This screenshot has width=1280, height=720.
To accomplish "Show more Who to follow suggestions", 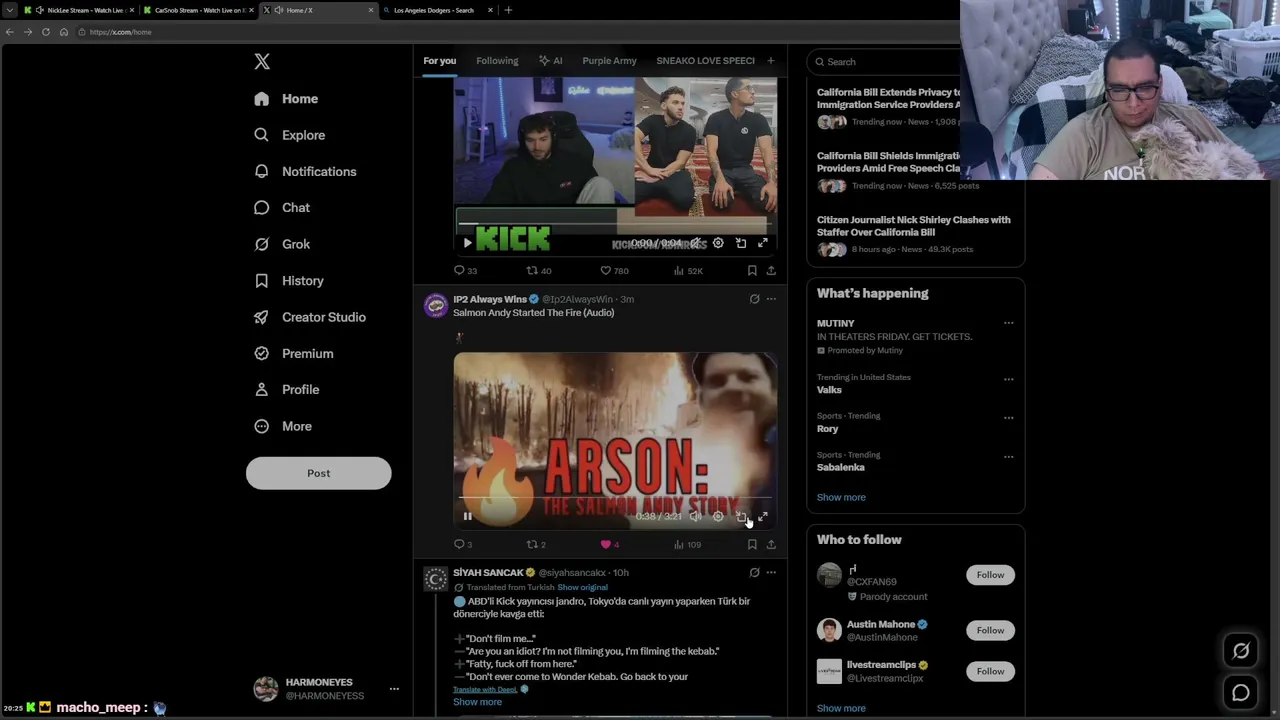I will 841,708.
